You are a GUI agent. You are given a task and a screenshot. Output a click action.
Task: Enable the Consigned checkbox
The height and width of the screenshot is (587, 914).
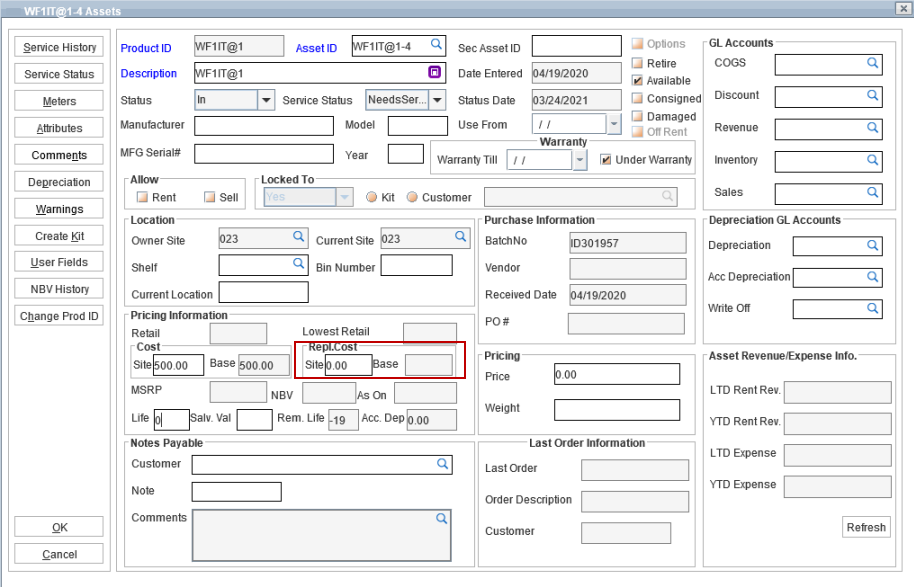637,98
